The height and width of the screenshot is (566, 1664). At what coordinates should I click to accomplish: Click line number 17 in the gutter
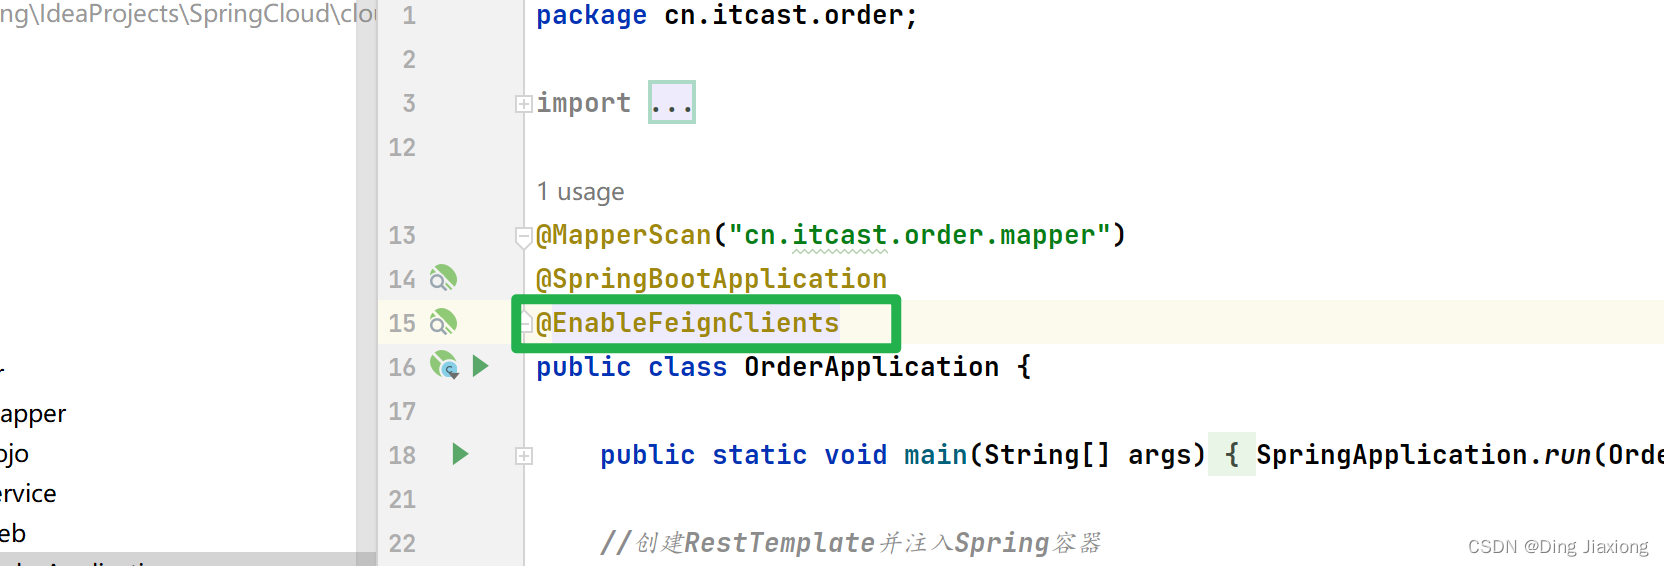click(x=402, y=411)
